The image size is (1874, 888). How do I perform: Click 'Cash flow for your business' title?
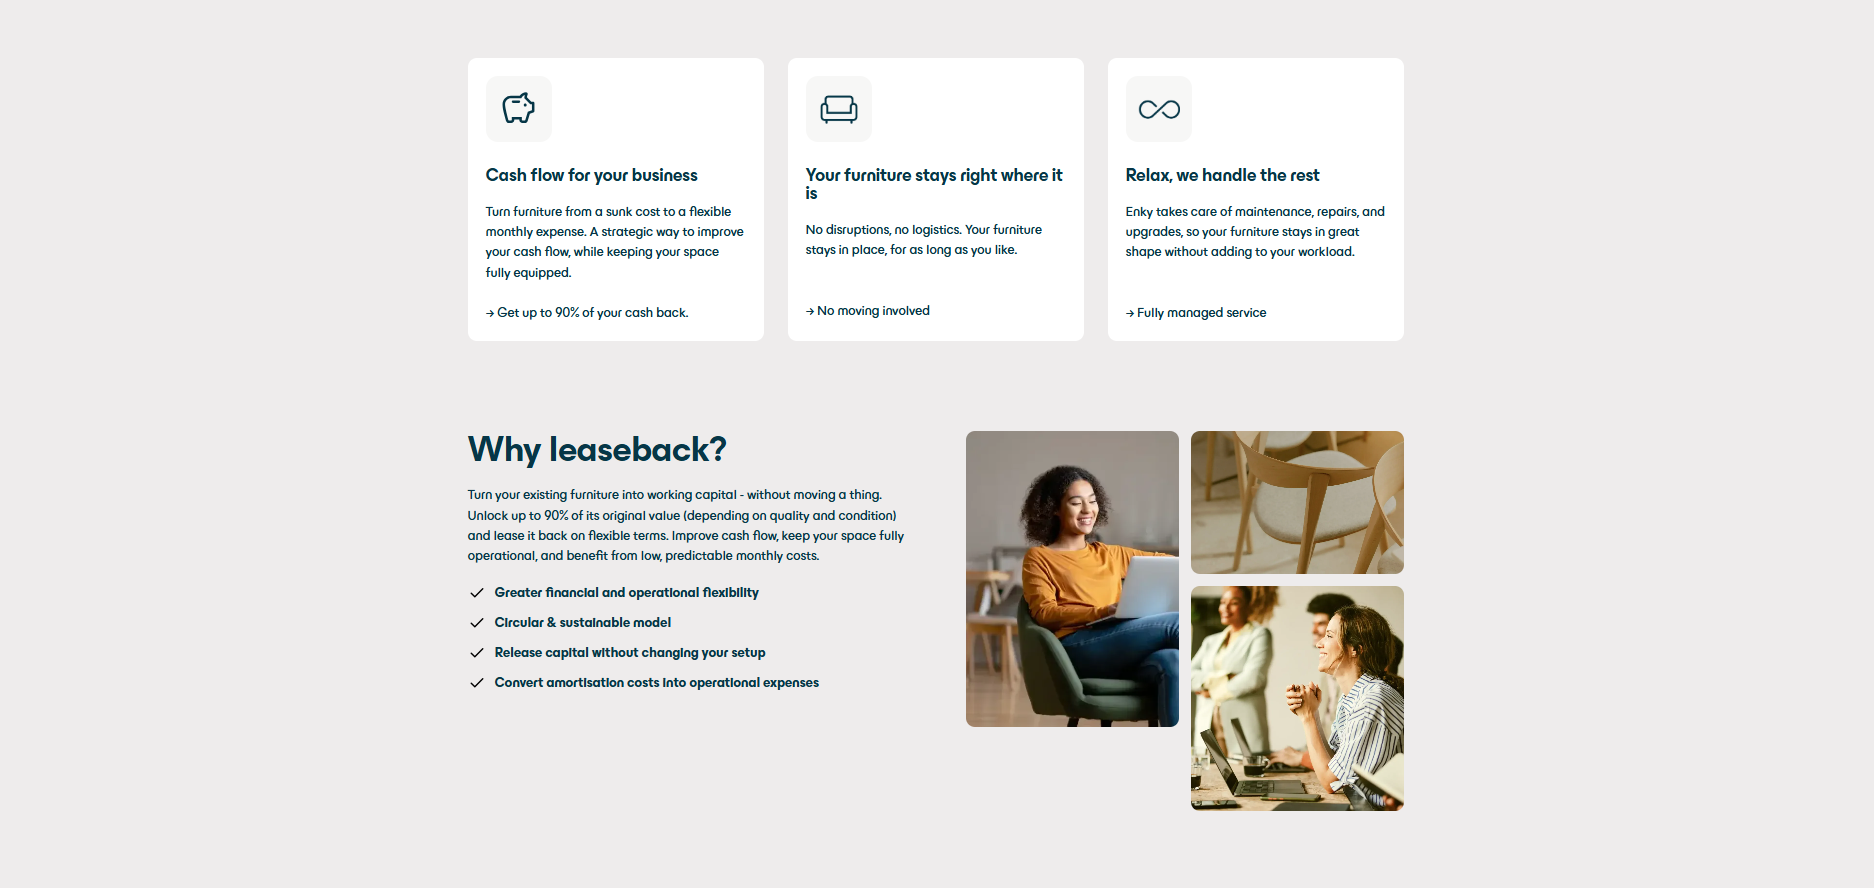point(591,175)
